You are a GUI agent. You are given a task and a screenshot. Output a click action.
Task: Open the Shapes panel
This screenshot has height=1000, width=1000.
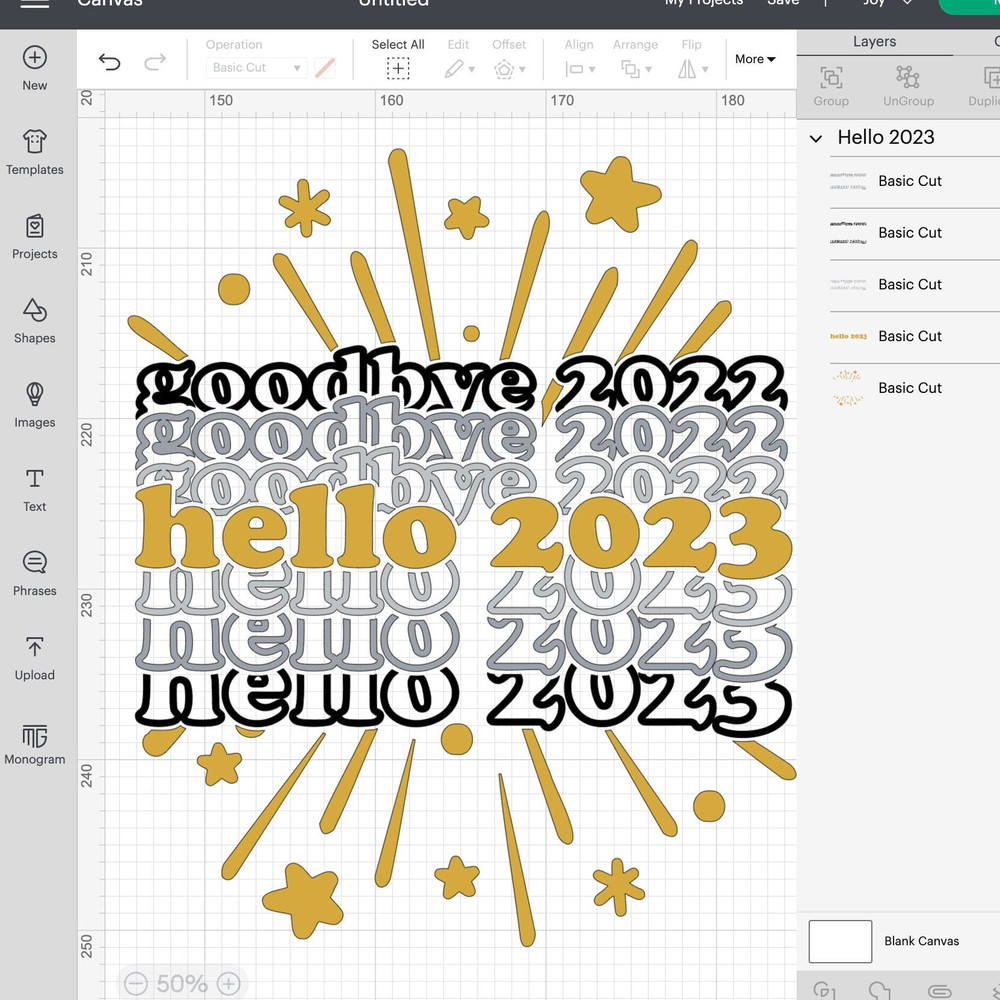[x=34, y=311]
